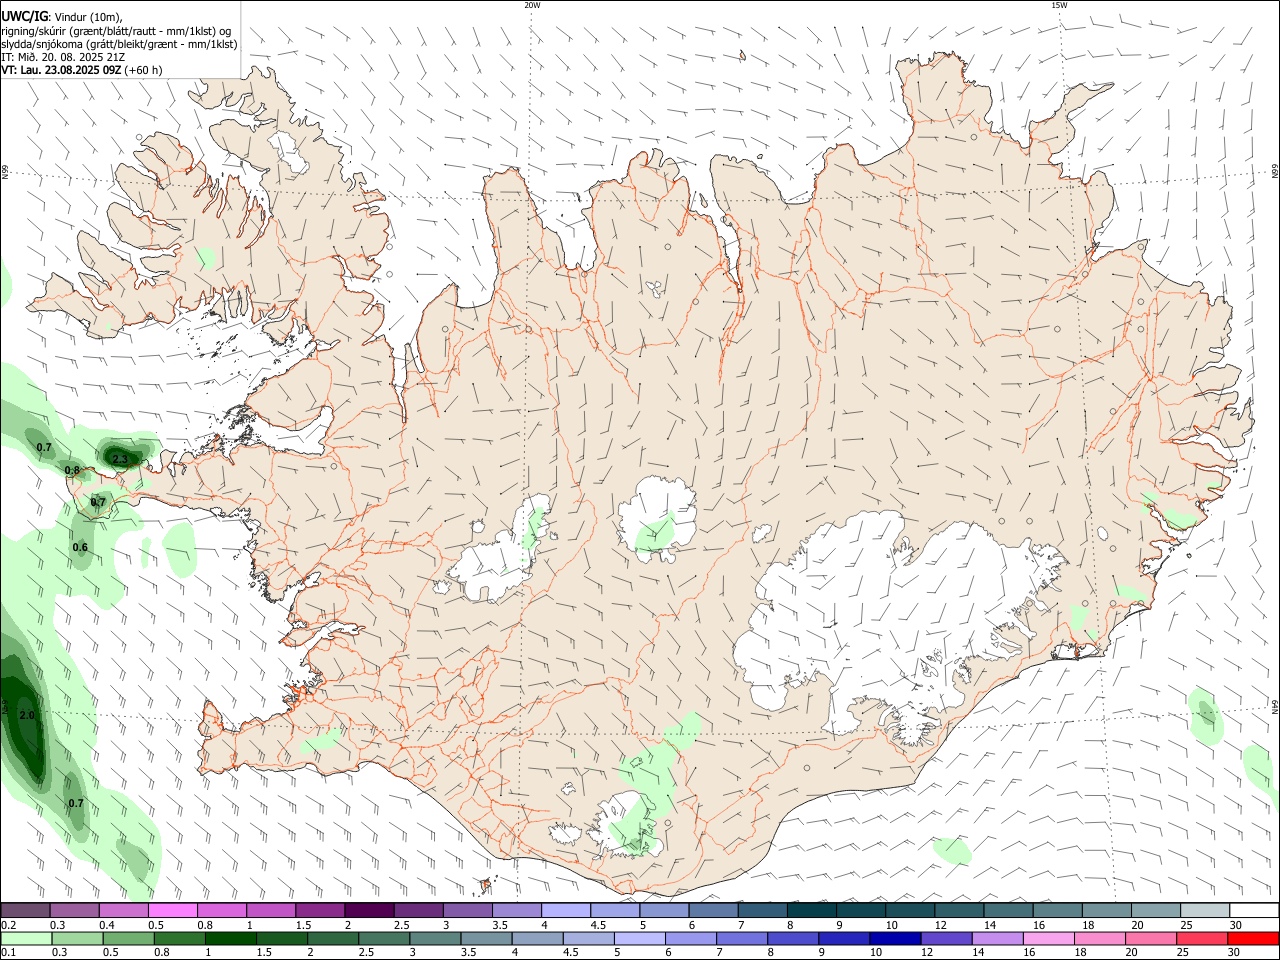Click the light pink 16 swatch in lower legend
This screenshot has width=1280, height=960.
click(x=1048, y=939)
